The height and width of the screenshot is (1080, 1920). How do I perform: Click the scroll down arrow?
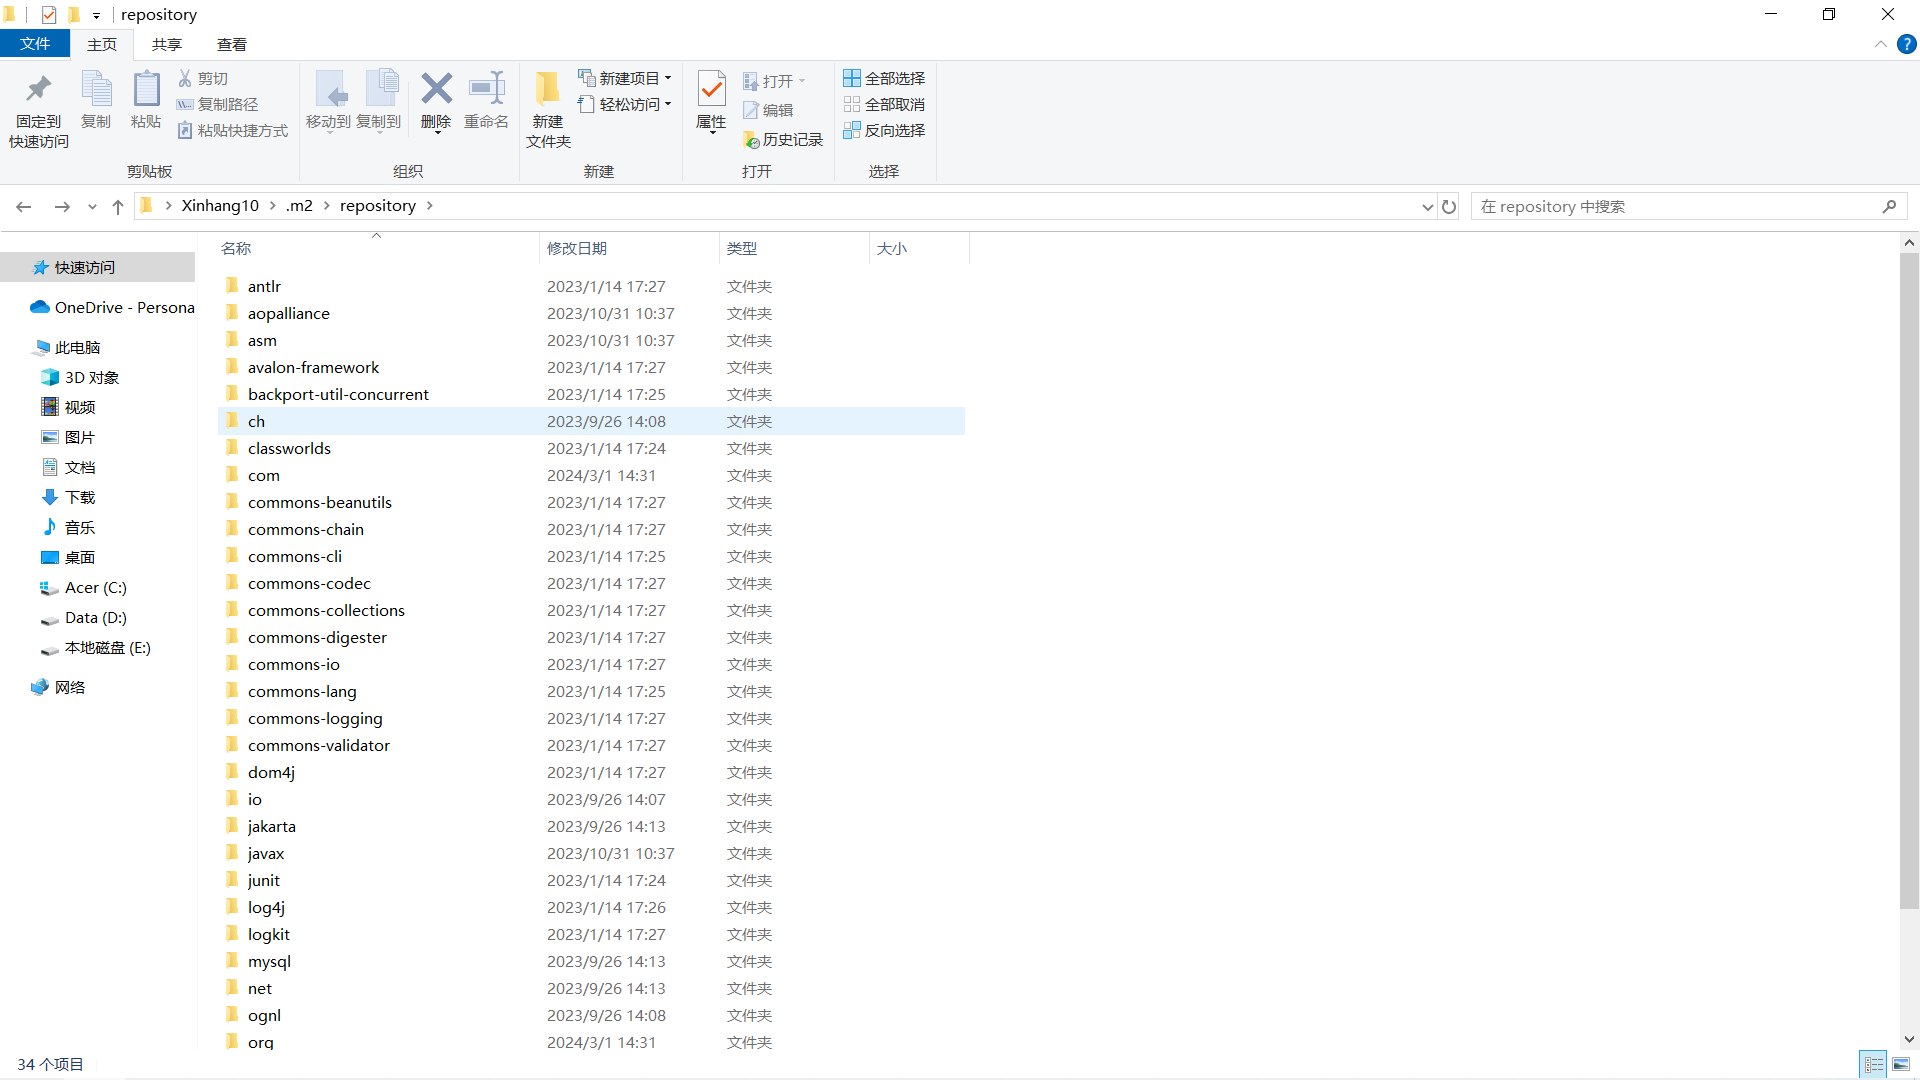click(x=1909, y=1040)
